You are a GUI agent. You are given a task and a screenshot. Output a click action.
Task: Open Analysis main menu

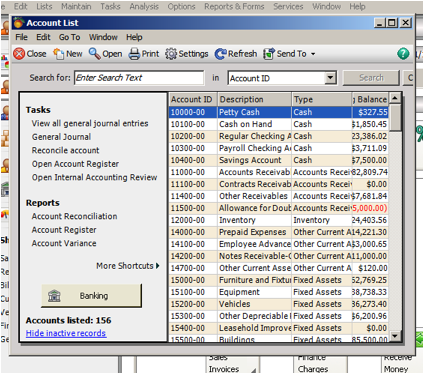pyautogui.click(x=144, y=6)
